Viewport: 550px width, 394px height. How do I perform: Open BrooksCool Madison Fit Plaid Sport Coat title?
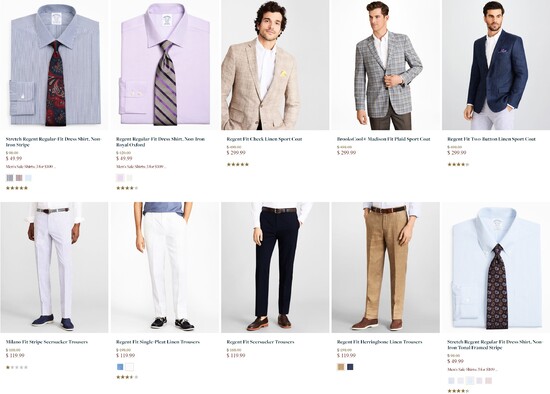click(383, 139)
